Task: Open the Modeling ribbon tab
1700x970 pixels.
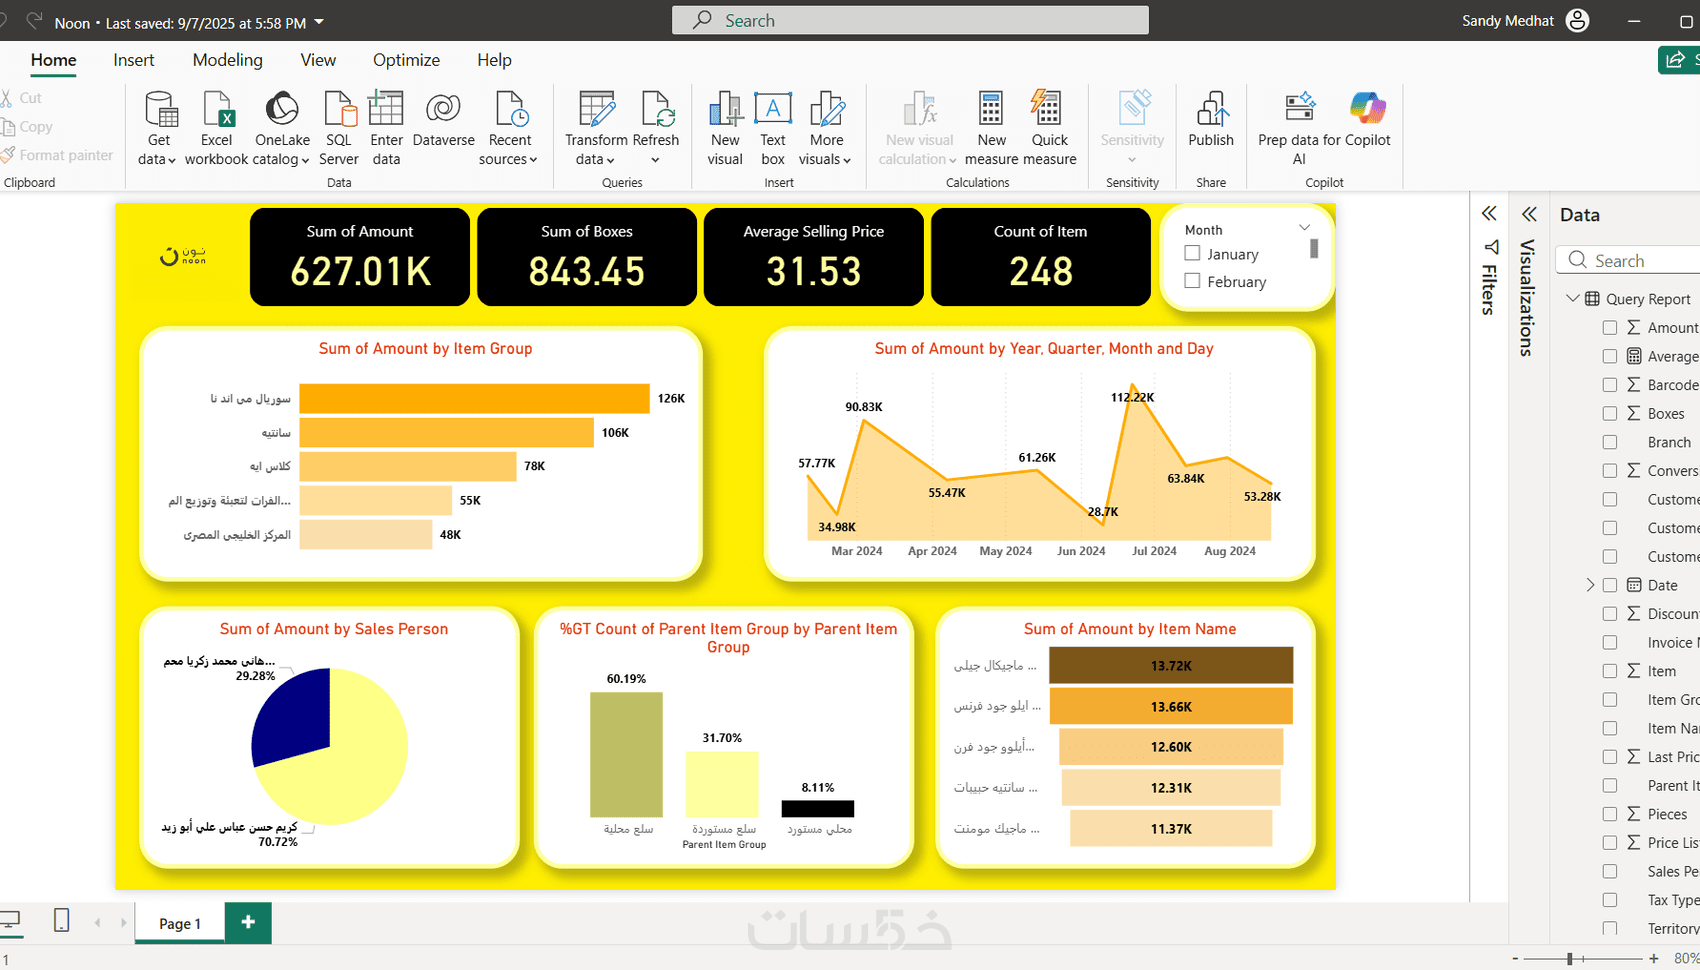Action: tap(228, 60)
